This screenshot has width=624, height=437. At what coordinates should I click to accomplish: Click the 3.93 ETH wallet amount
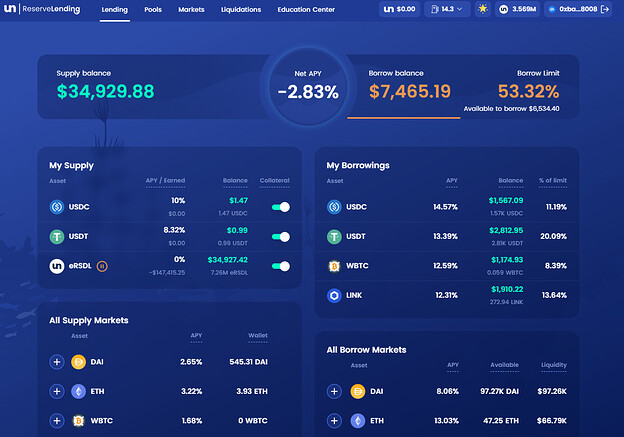tap(252, 391)
